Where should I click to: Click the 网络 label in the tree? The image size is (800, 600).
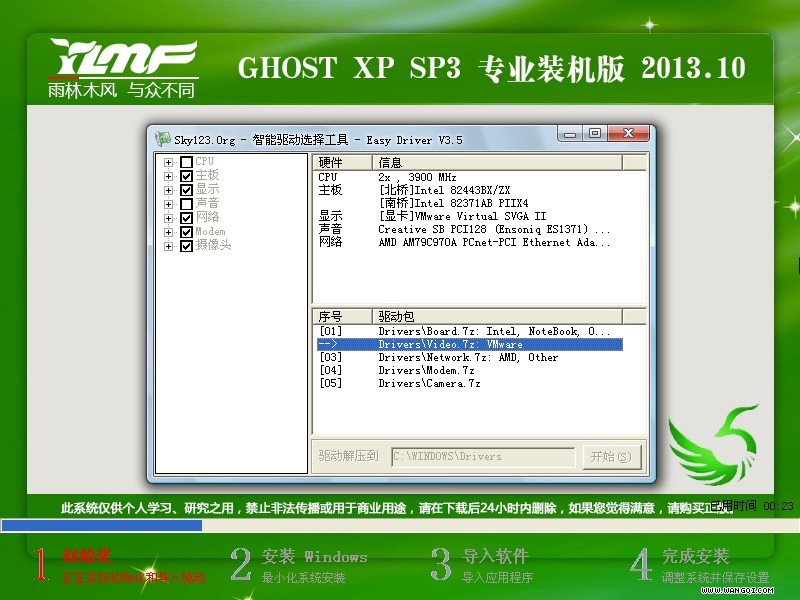(x=207, y=217)
